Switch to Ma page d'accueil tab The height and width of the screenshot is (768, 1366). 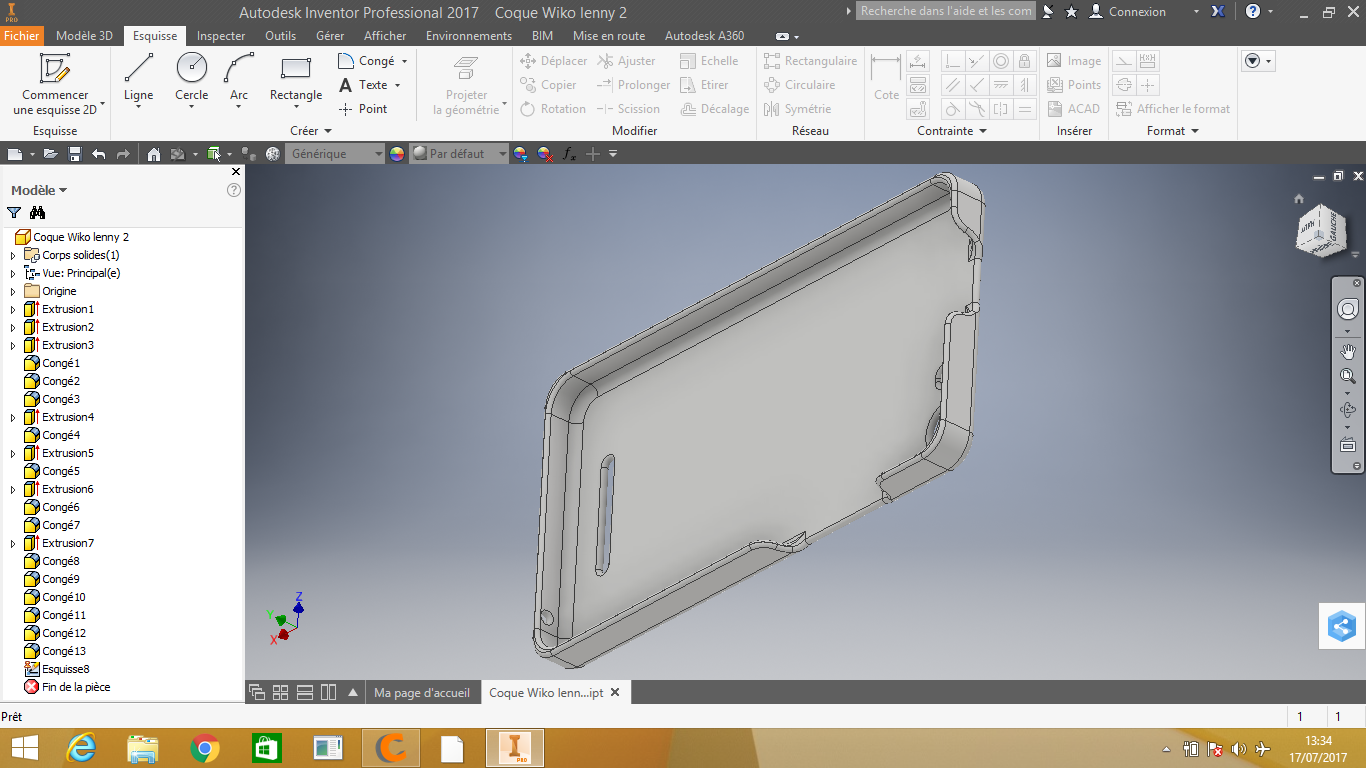421,693
